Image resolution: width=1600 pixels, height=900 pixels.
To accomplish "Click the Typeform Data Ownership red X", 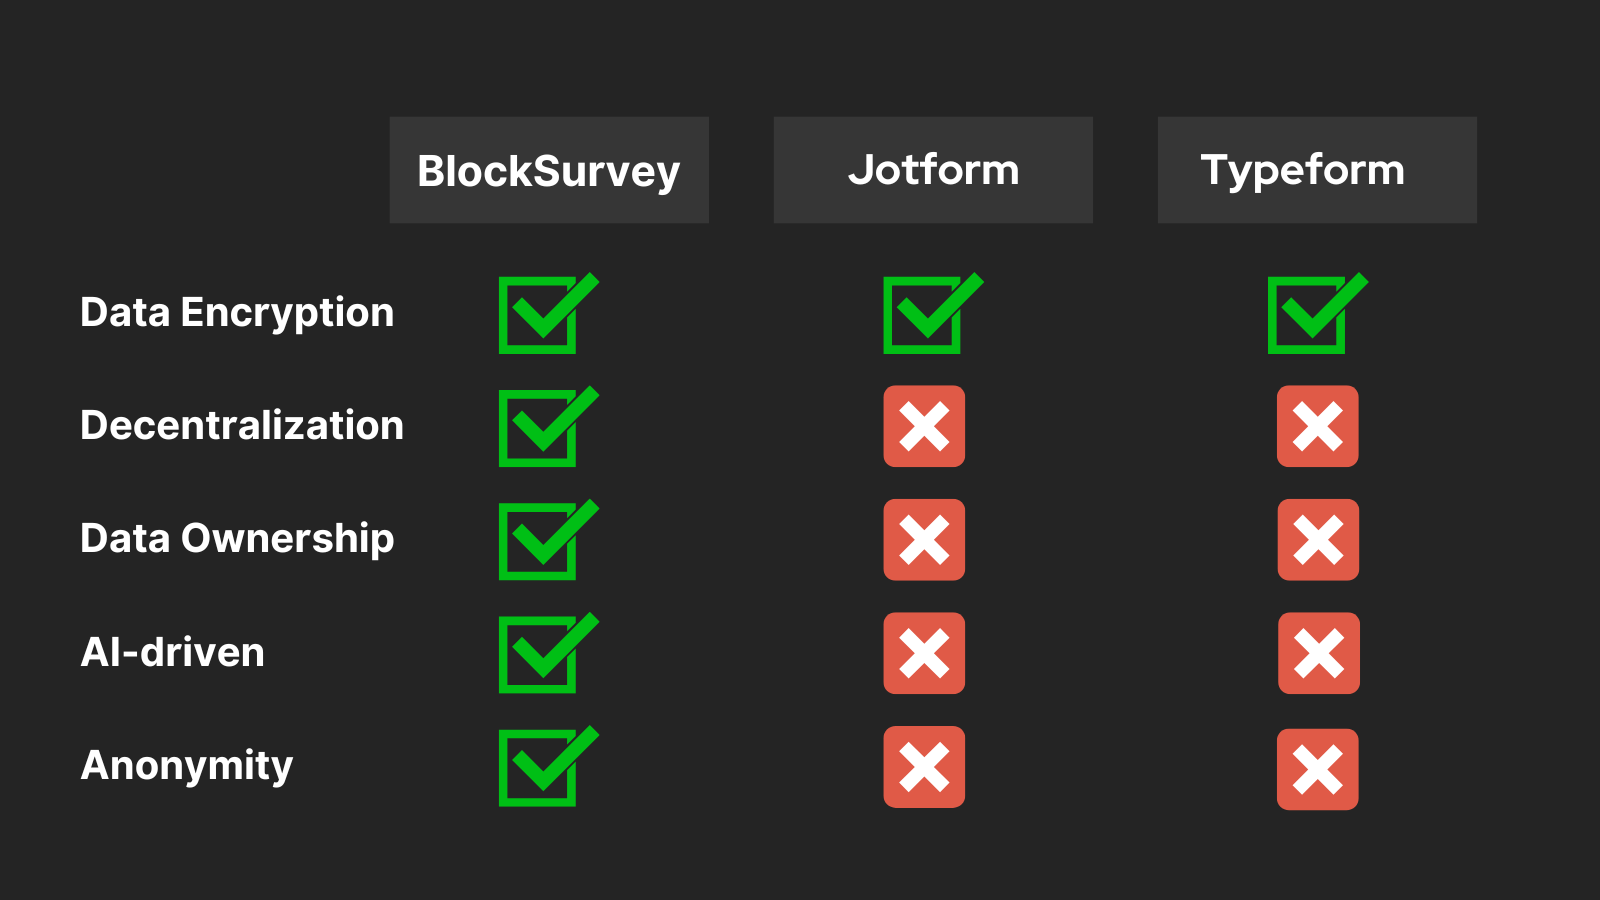I will coord(1318,540).
